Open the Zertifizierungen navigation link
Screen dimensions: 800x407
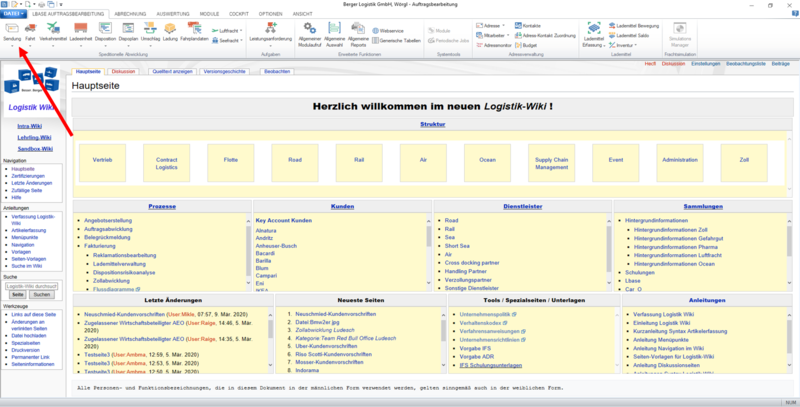28,176
